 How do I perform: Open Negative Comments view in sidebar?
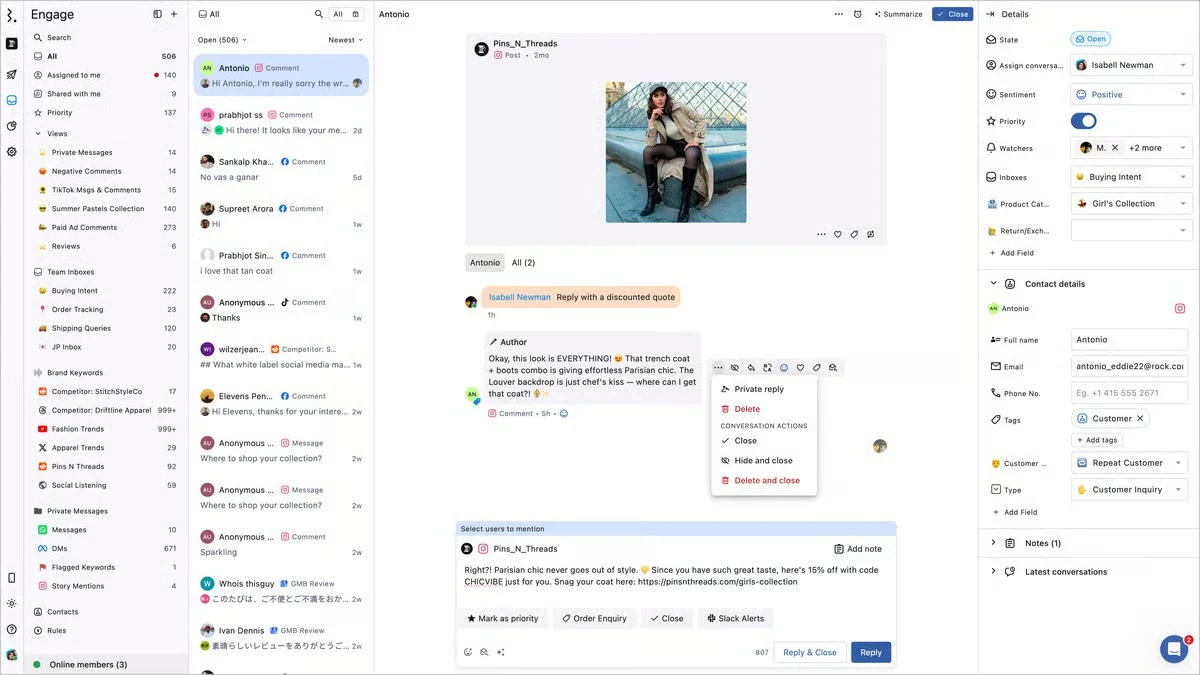(x=106, y=171)
